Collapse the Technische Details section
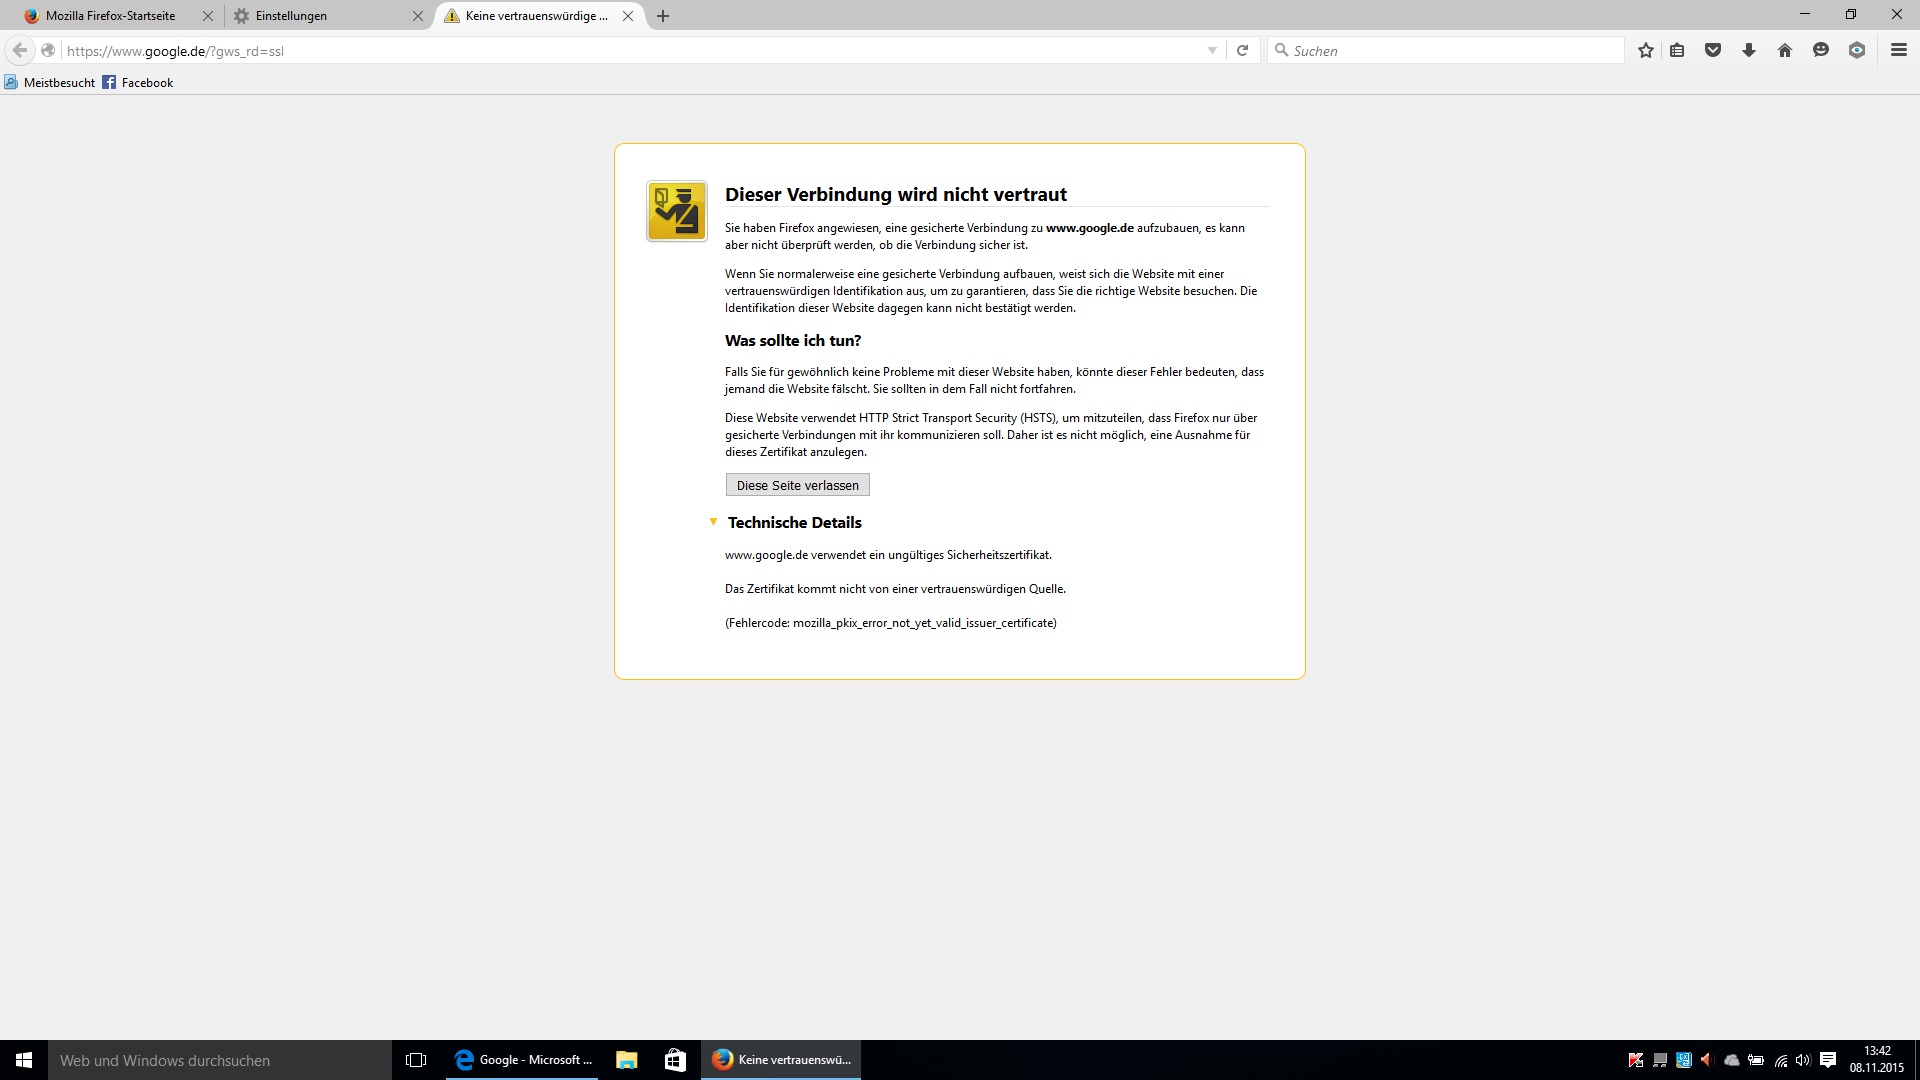This screenshot has width=1920, height=1080. coord(713,522)
